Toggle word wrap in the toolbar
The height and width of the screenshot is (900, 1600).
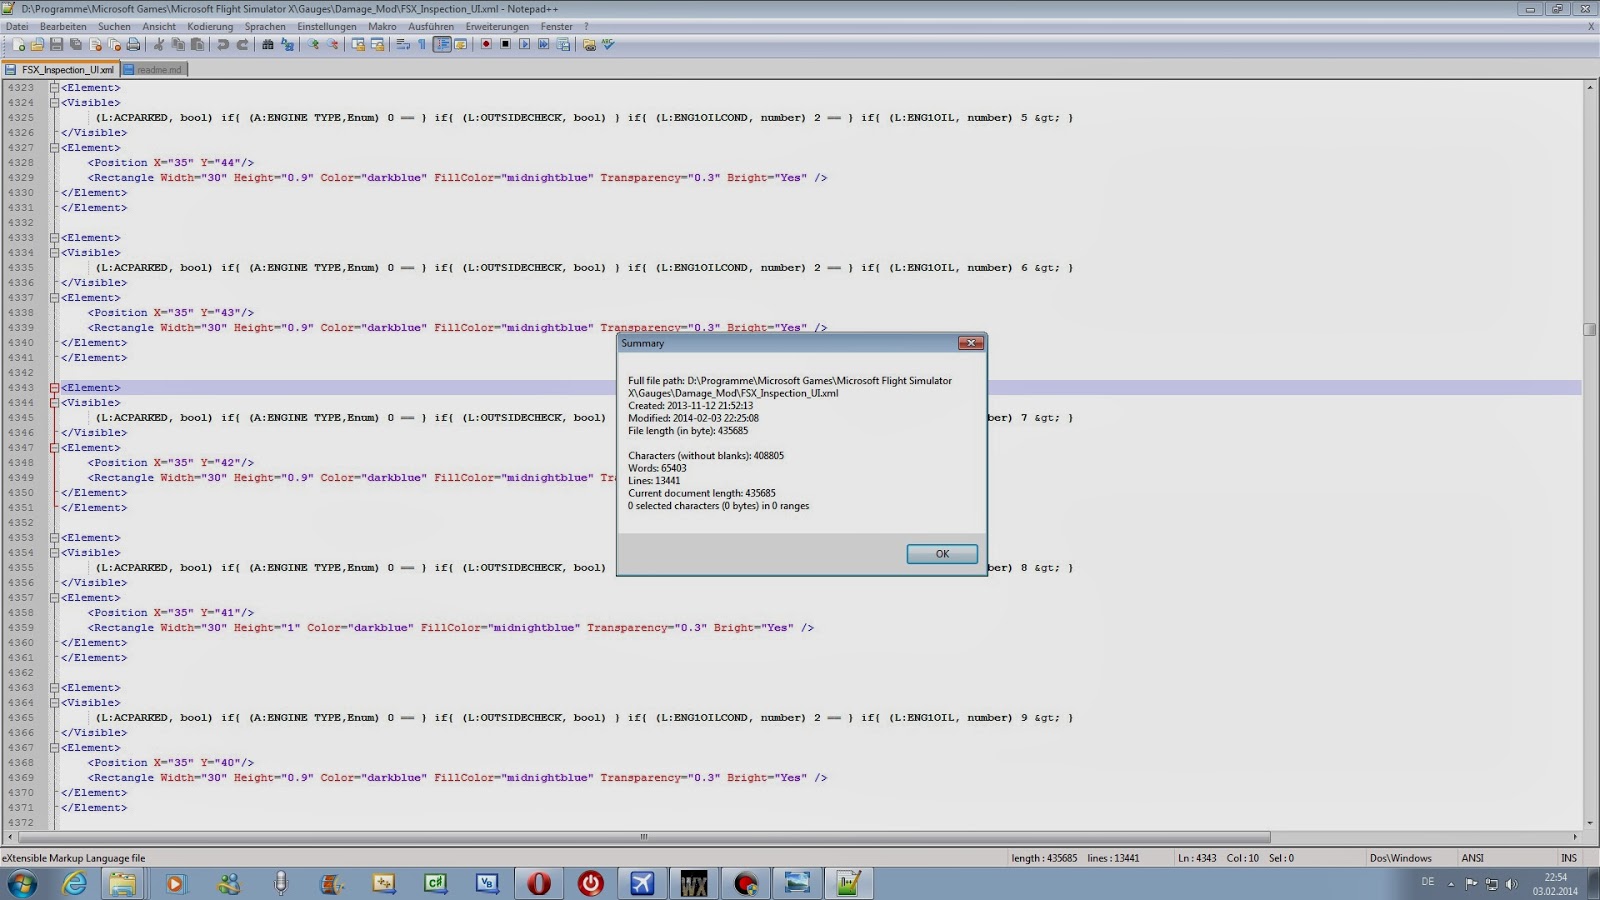403,44
